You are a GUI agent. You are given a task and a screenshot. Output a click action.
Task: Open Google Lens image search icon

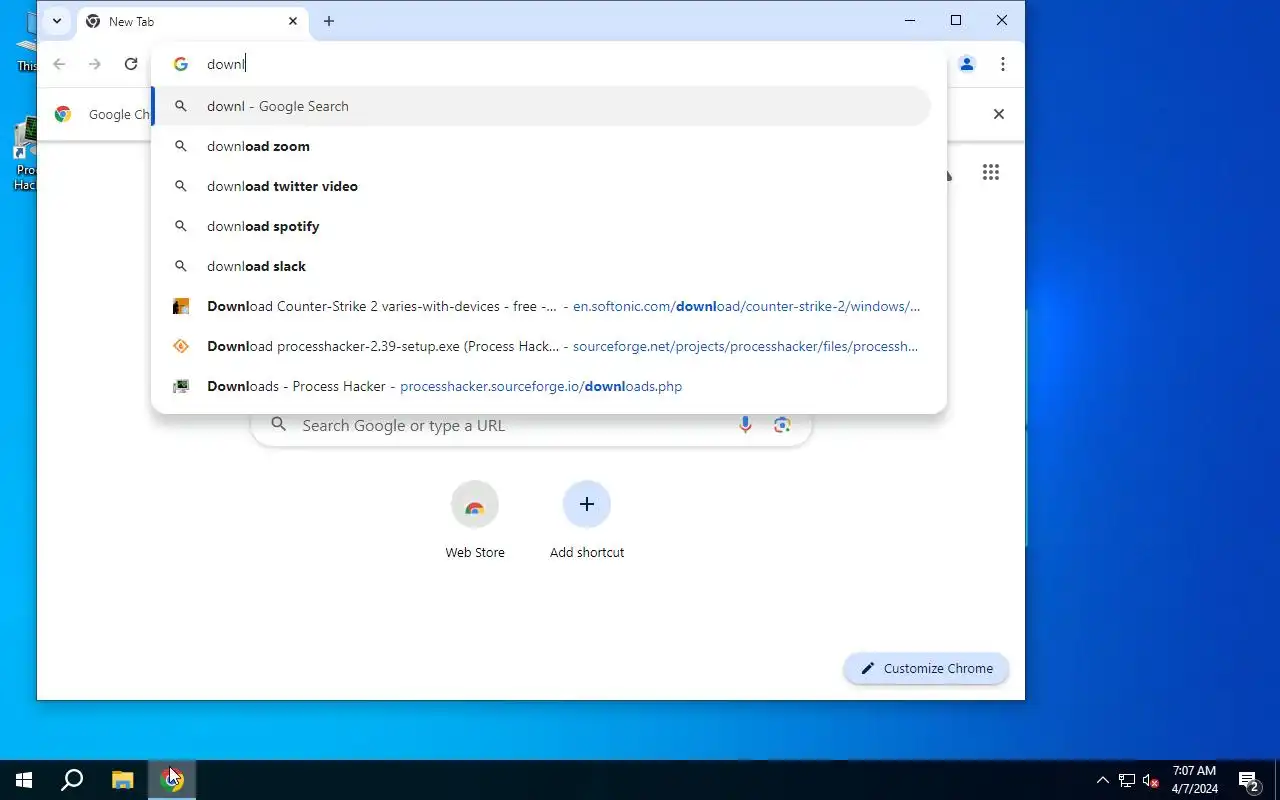click(x=782, y=425)
